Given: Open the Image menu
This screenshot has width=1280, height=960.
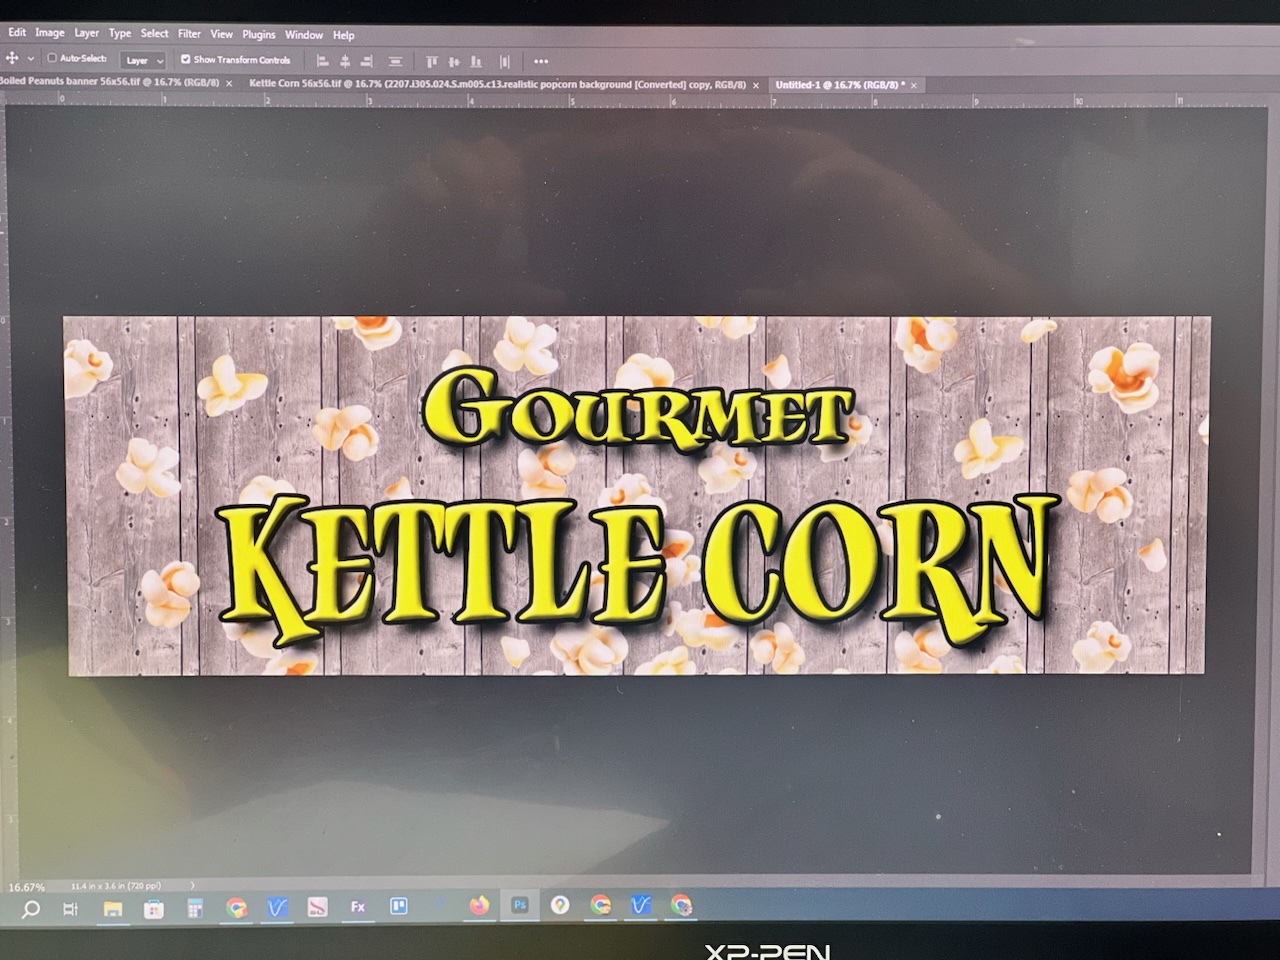Looking at the screenshot, I should click(x=50, y=32).
